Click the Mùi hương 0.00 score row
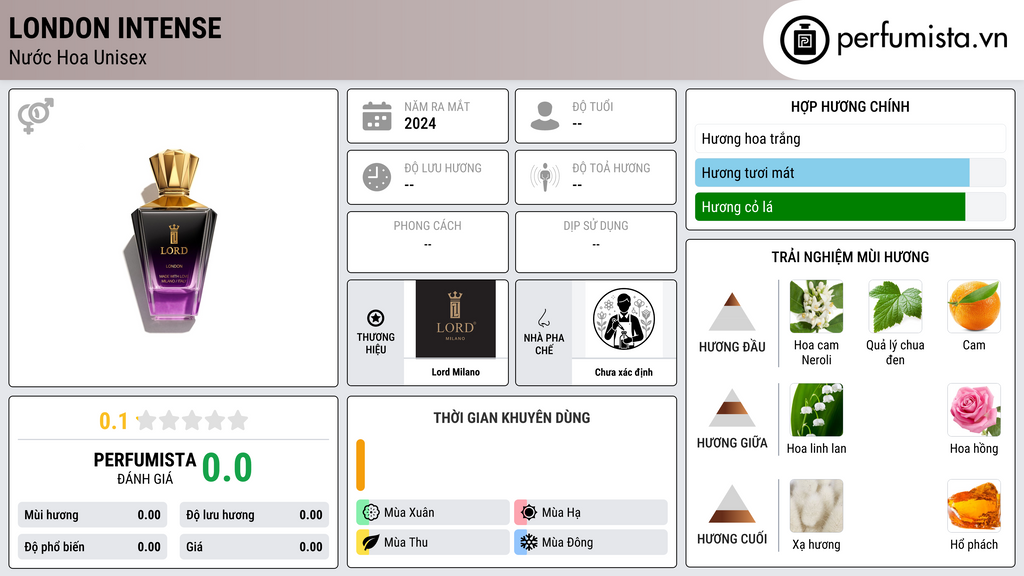 pos(92,515)
